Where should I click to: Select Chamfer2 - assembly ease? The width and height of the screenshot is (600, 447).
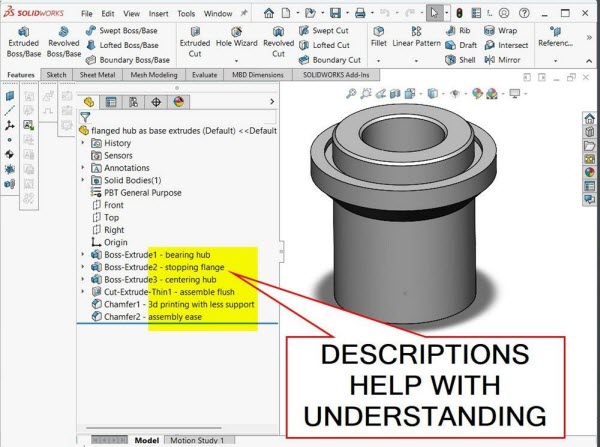coord(147,317)
